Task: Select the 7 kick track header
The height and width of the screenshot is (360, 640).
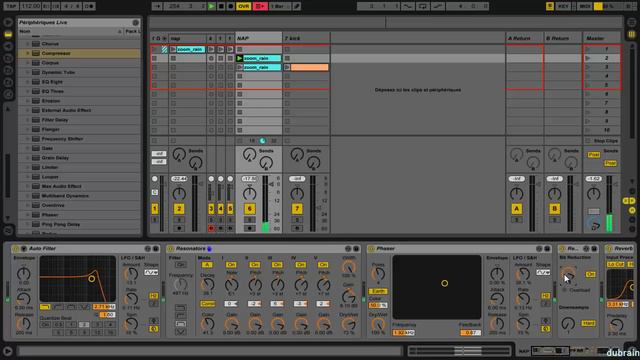Action: coord(306,38)
